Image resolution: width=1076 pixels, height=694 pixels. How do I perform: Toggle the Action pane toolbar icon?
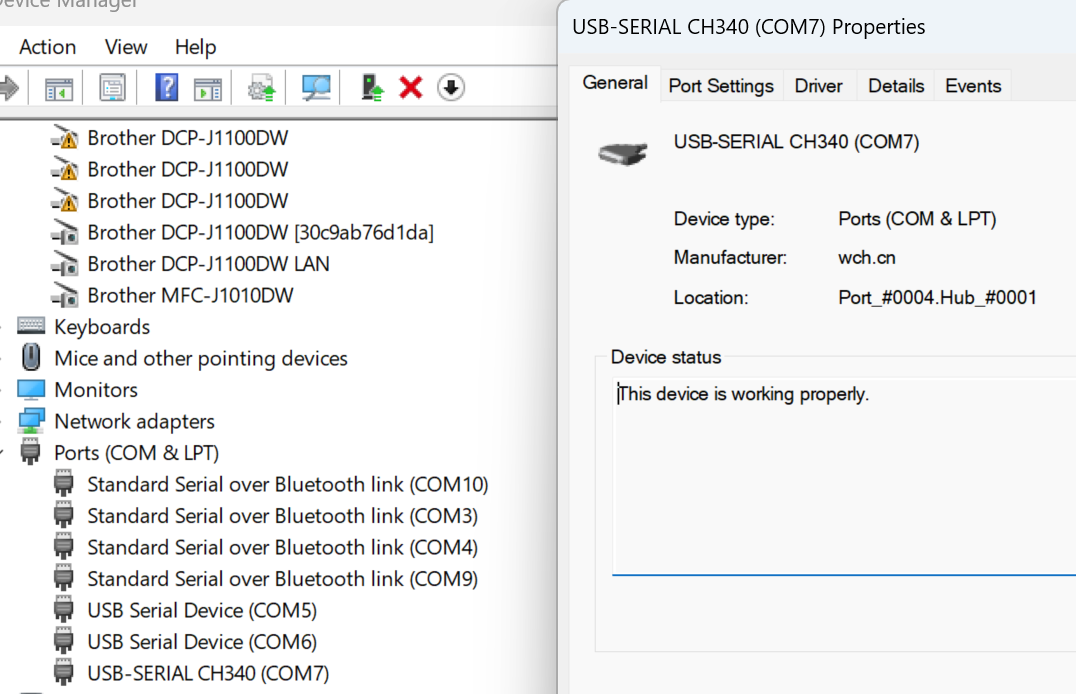pyautogui.click(x=207, y=88)
